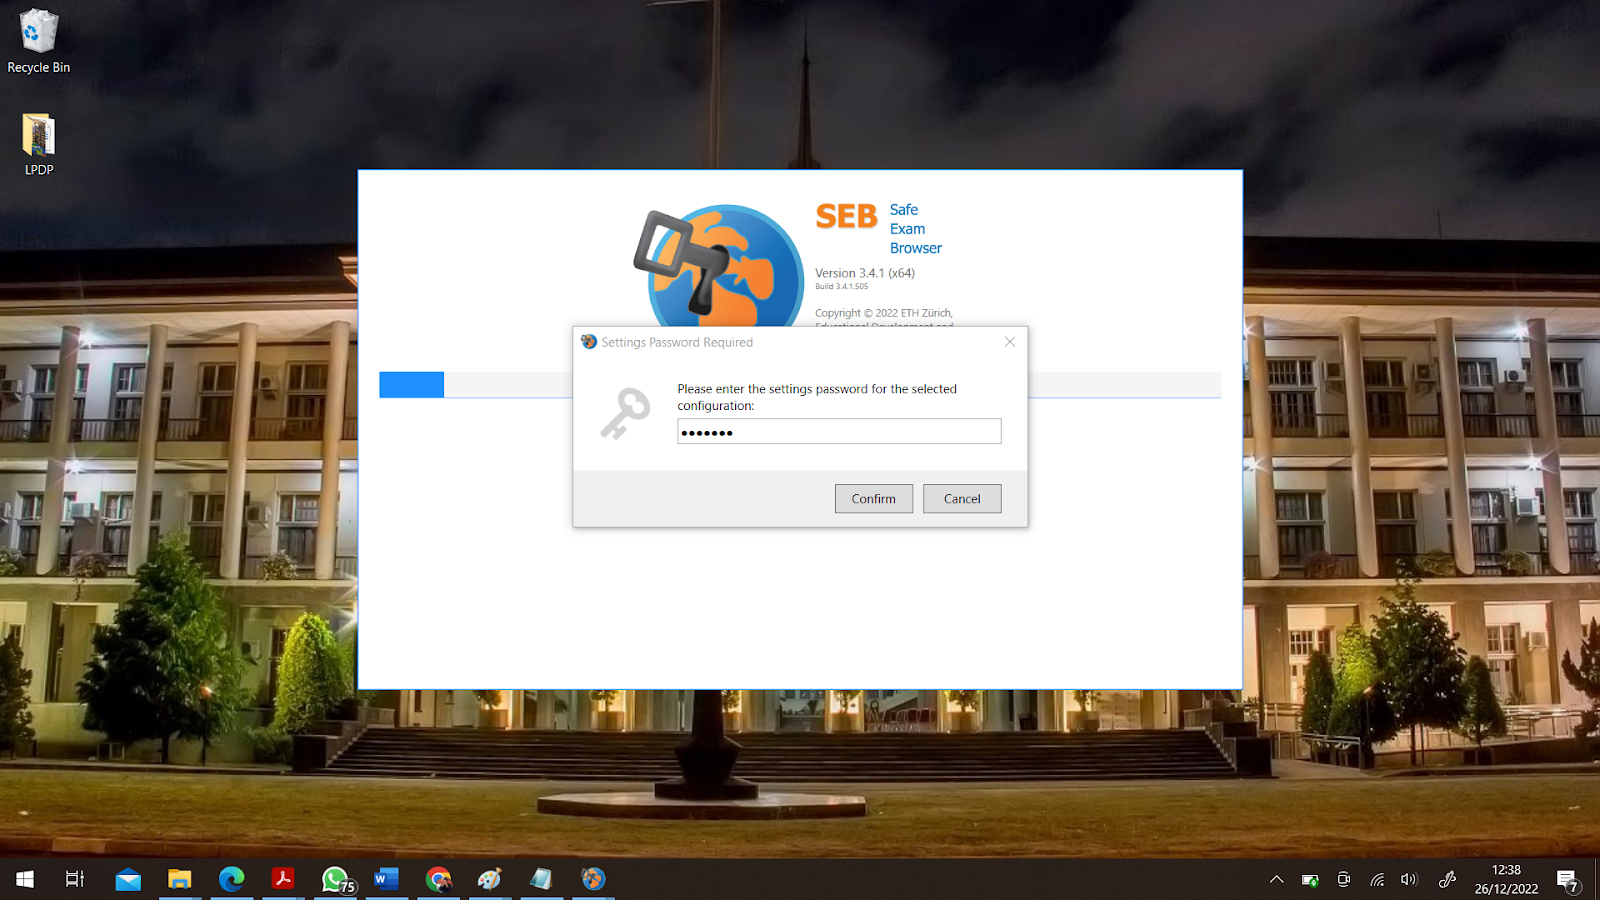Click the pen workspace tray icon
Viewport: 1600px width, 900px height.
click(x=1447, y=880)
